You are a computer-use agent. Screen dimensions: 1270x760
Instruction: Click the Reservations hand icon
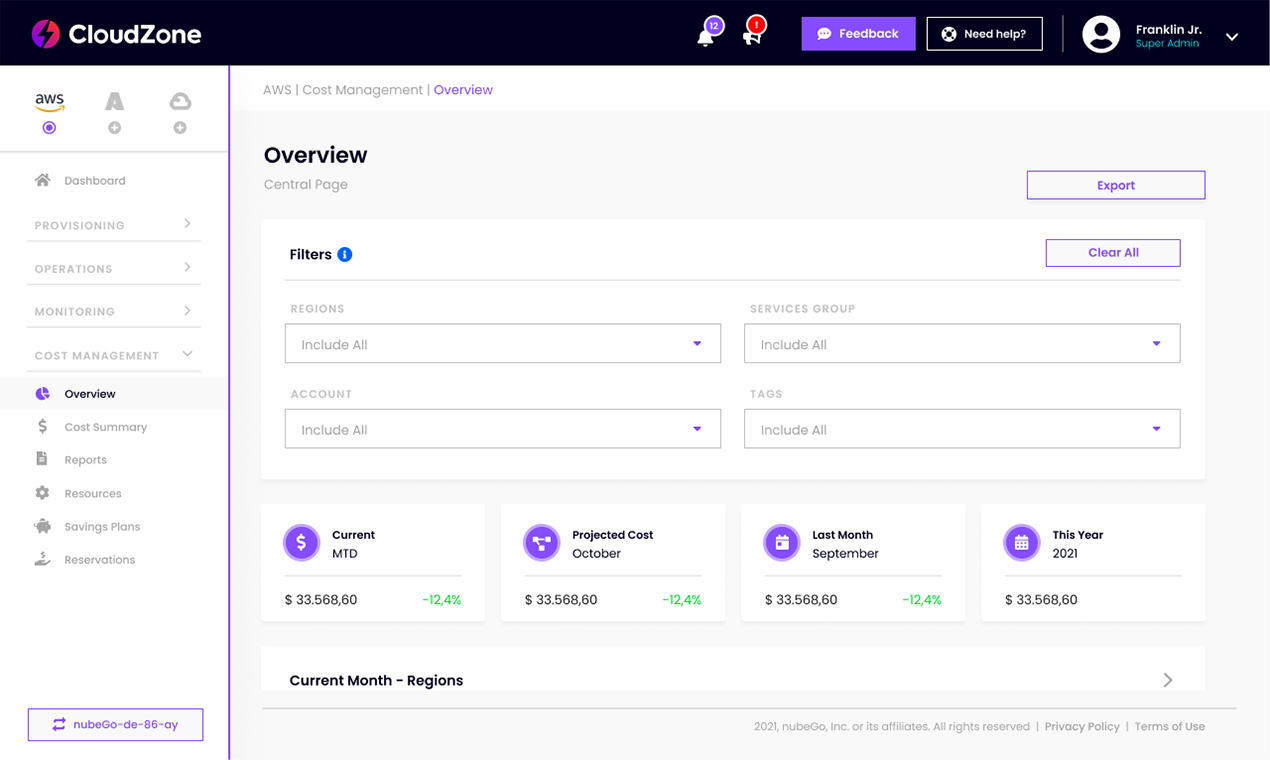(42, 559)
